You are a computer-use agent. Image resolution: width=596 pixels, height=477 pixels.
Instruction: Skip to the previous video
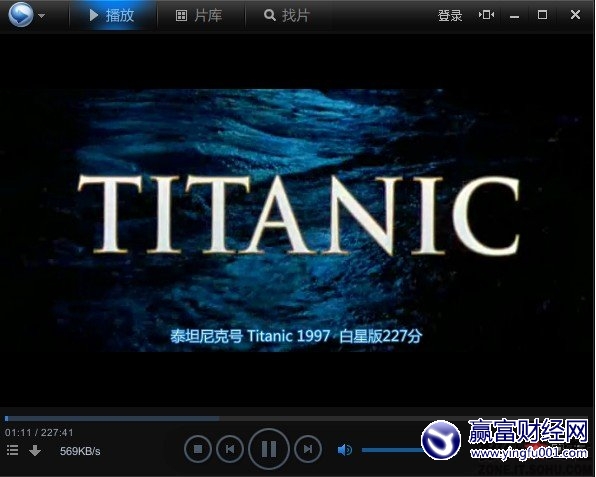coord(230,450)
